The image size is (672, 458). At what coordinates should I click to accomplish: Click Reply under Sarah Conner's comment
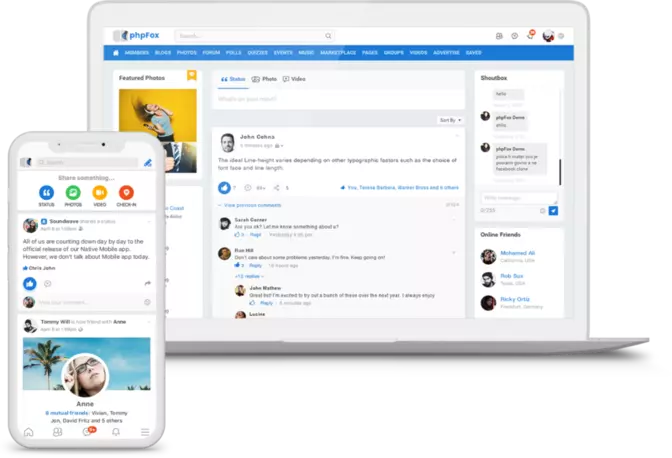256,234
